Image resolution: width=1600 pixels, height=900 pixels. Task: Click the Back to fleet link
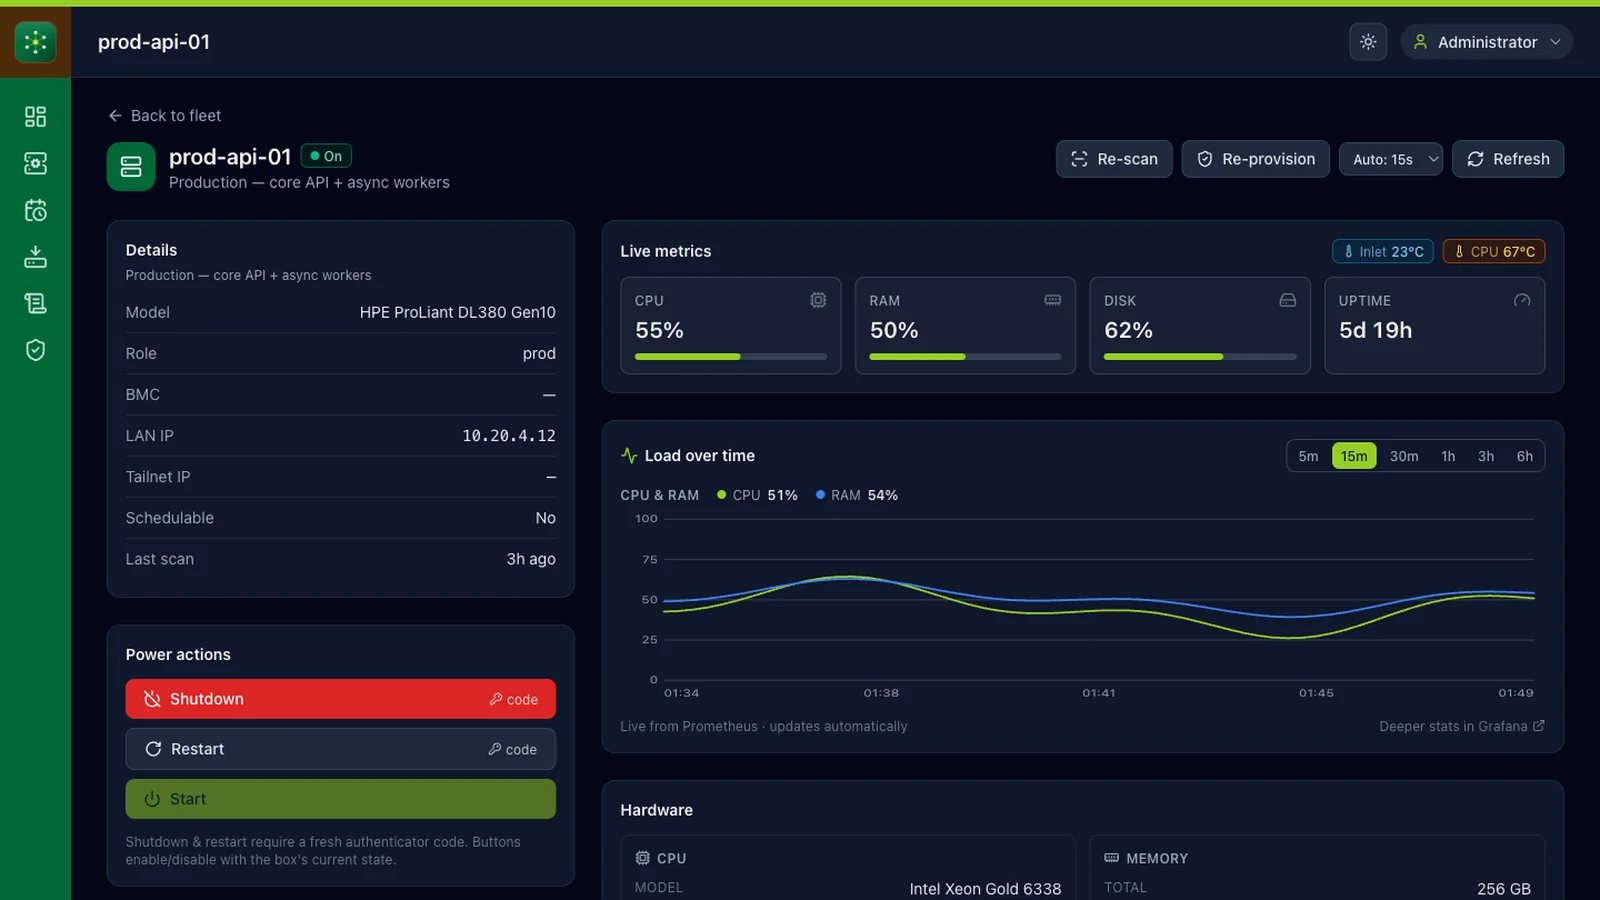click(x=165, y=116)
